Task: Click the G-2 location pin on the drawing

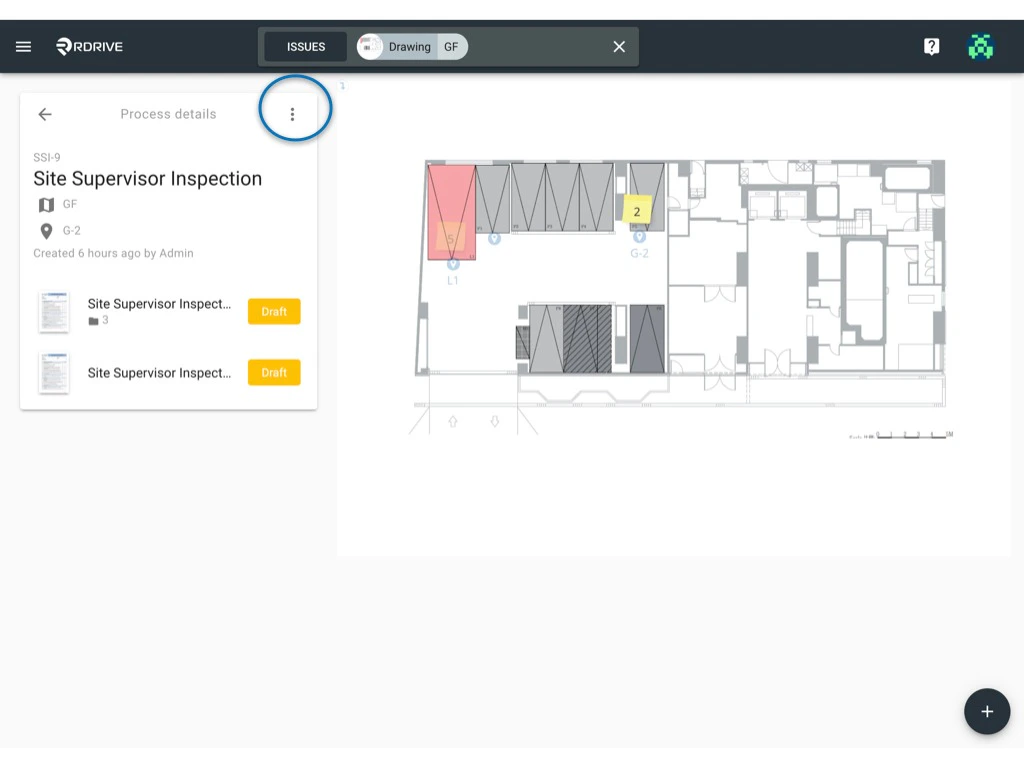Action: pos(639,236)
